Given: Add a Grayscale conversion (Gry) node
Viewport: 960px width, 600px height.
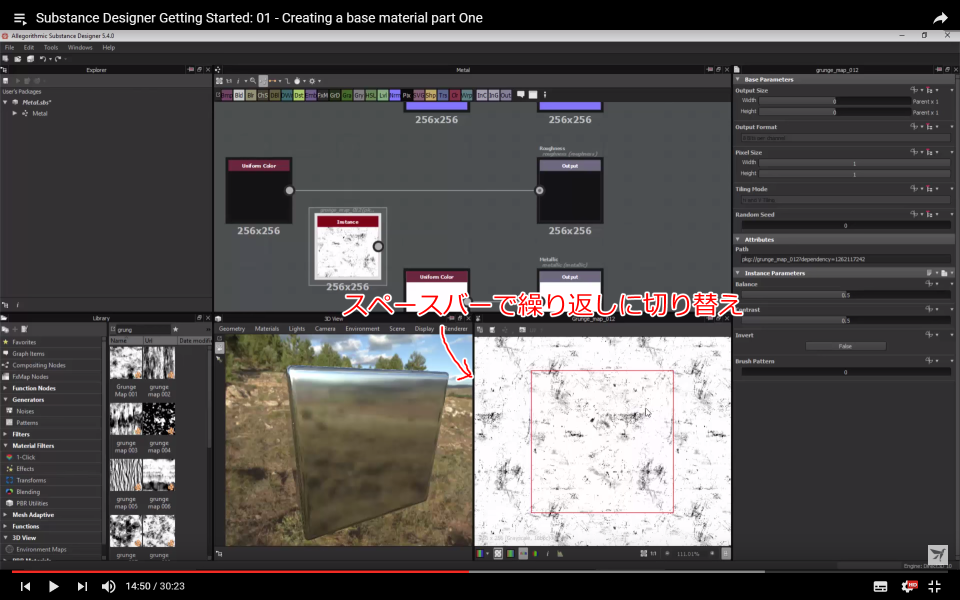Looking at the screenshot, I should [359, 96].
